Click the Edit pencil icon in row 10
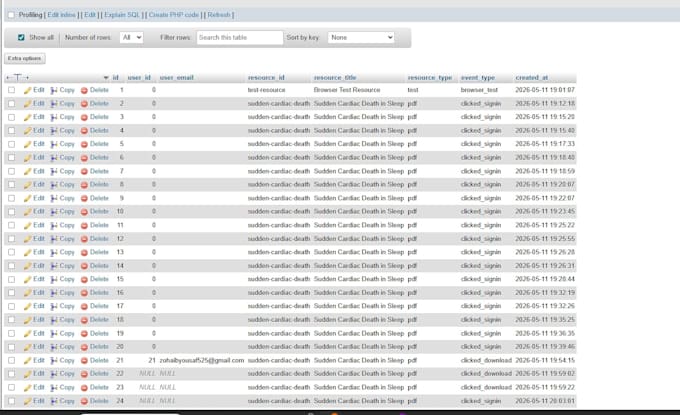Image resolution: width=680 pixels, height=415 pixels. (28, 212)
